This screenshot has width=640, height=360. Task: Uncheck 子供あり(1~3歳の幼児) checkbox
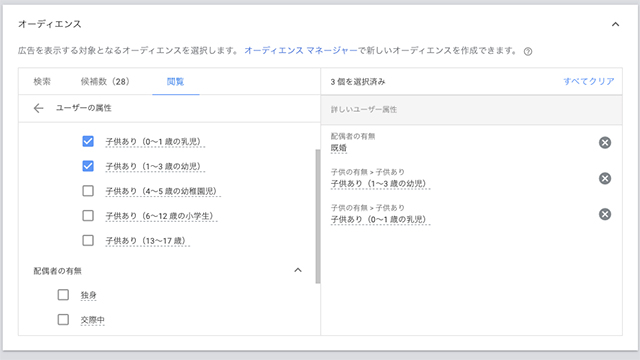(x=88, y=166)
